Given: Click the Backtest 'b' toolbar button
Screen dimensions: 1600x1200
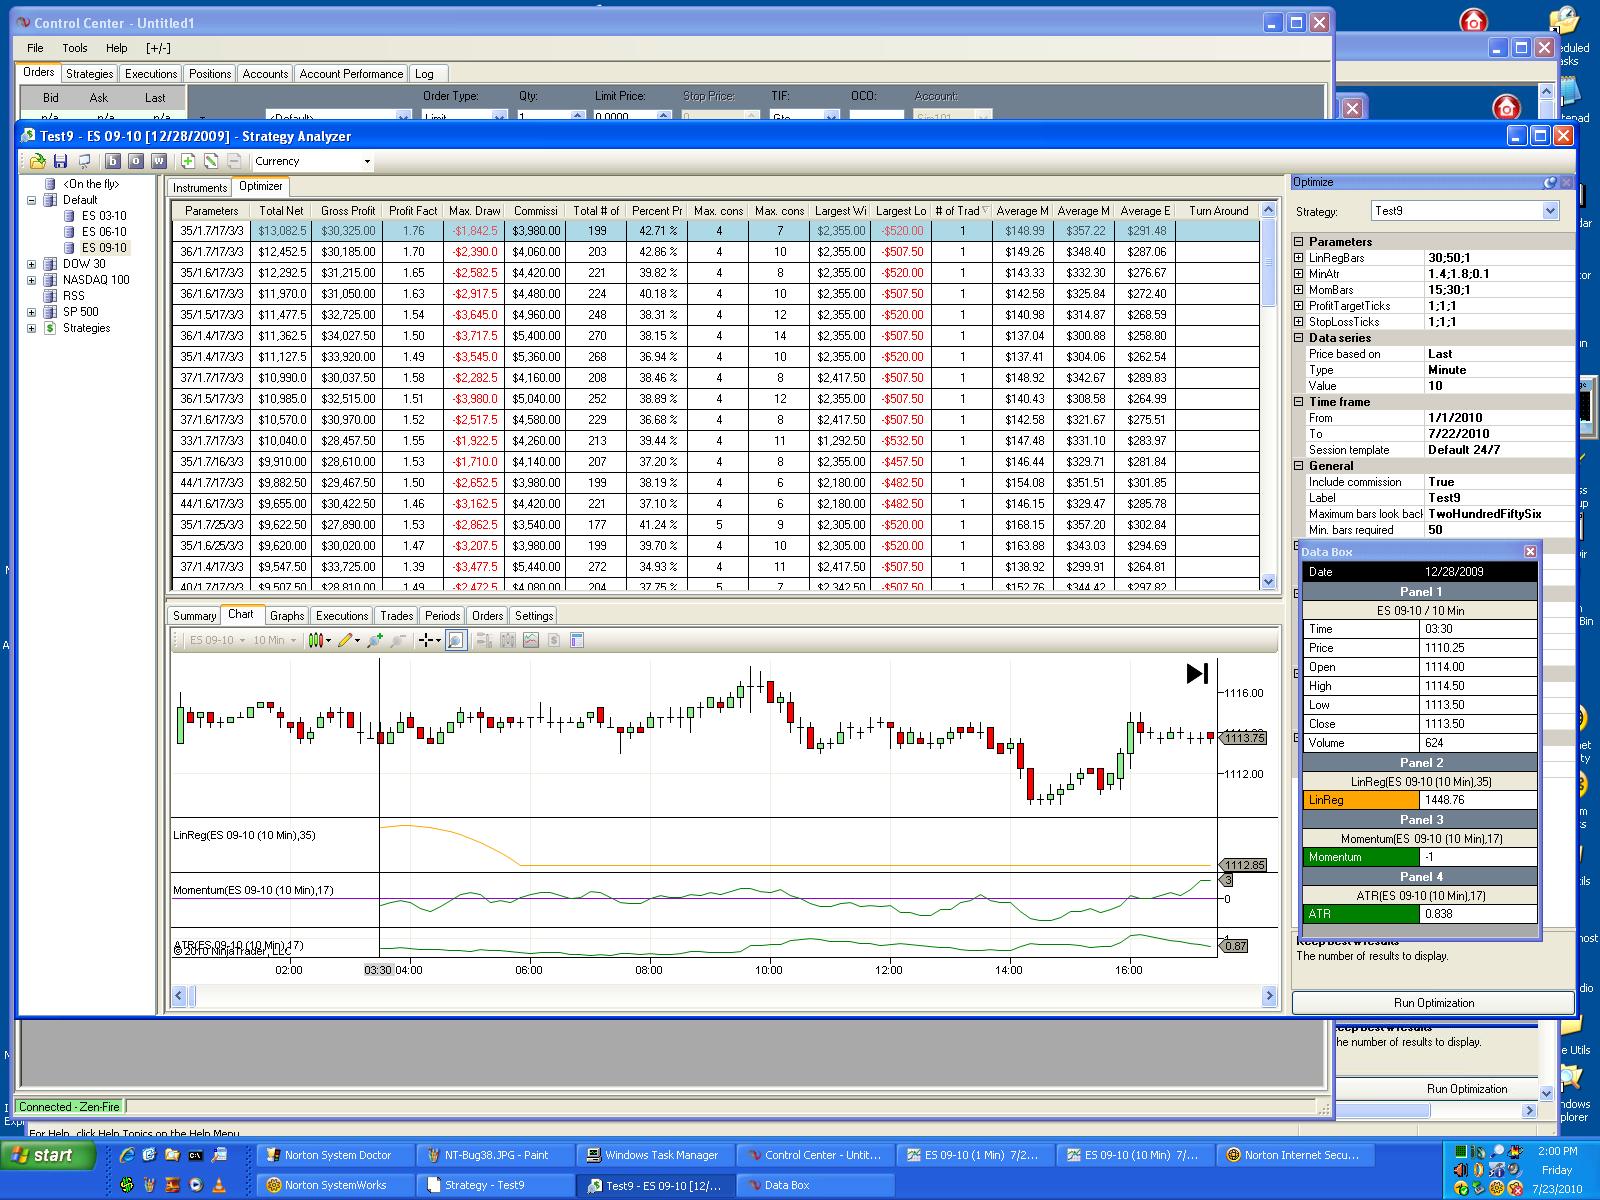Looking at the screenshot, I should (x=113, y=161).
